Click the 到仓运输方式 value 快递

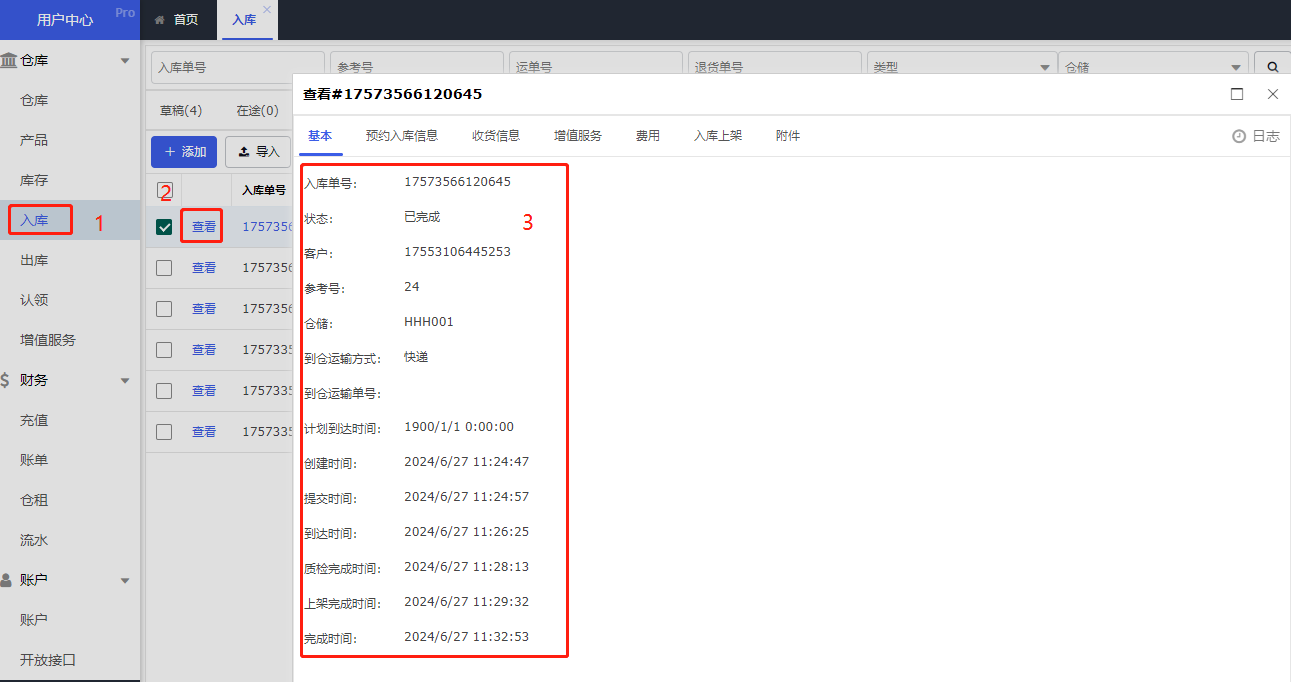click(416, 357)
